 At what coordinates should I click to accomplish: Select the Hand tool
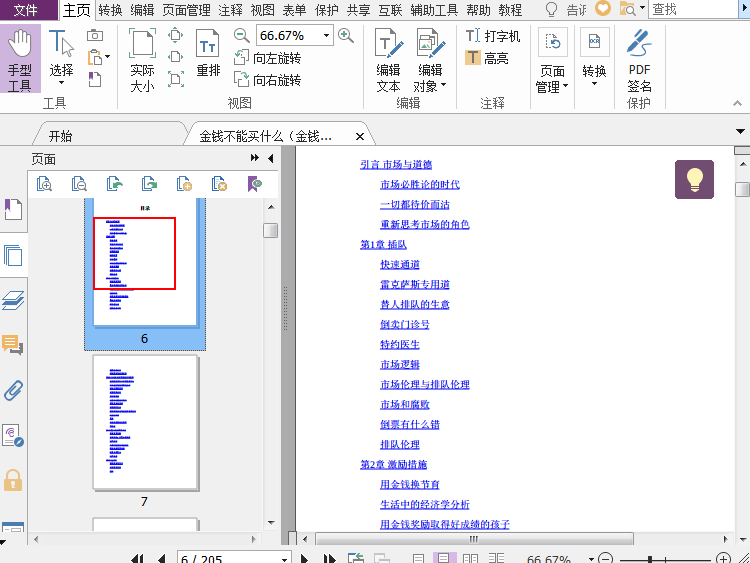[x=20, y=59]
